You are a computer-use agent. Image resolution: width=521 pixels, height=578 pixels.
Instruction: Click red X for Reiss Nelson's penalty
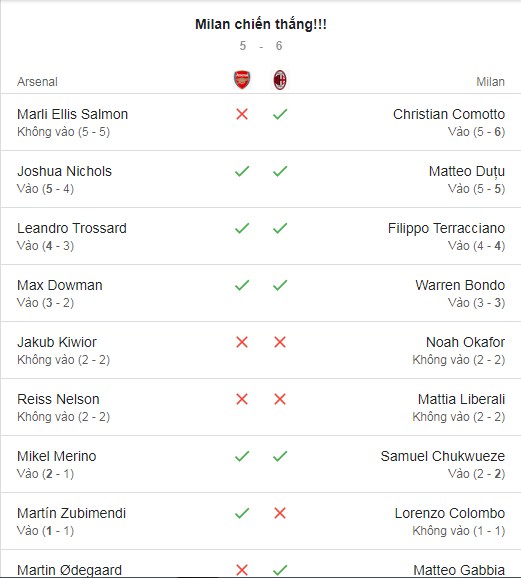pos(242,399)
